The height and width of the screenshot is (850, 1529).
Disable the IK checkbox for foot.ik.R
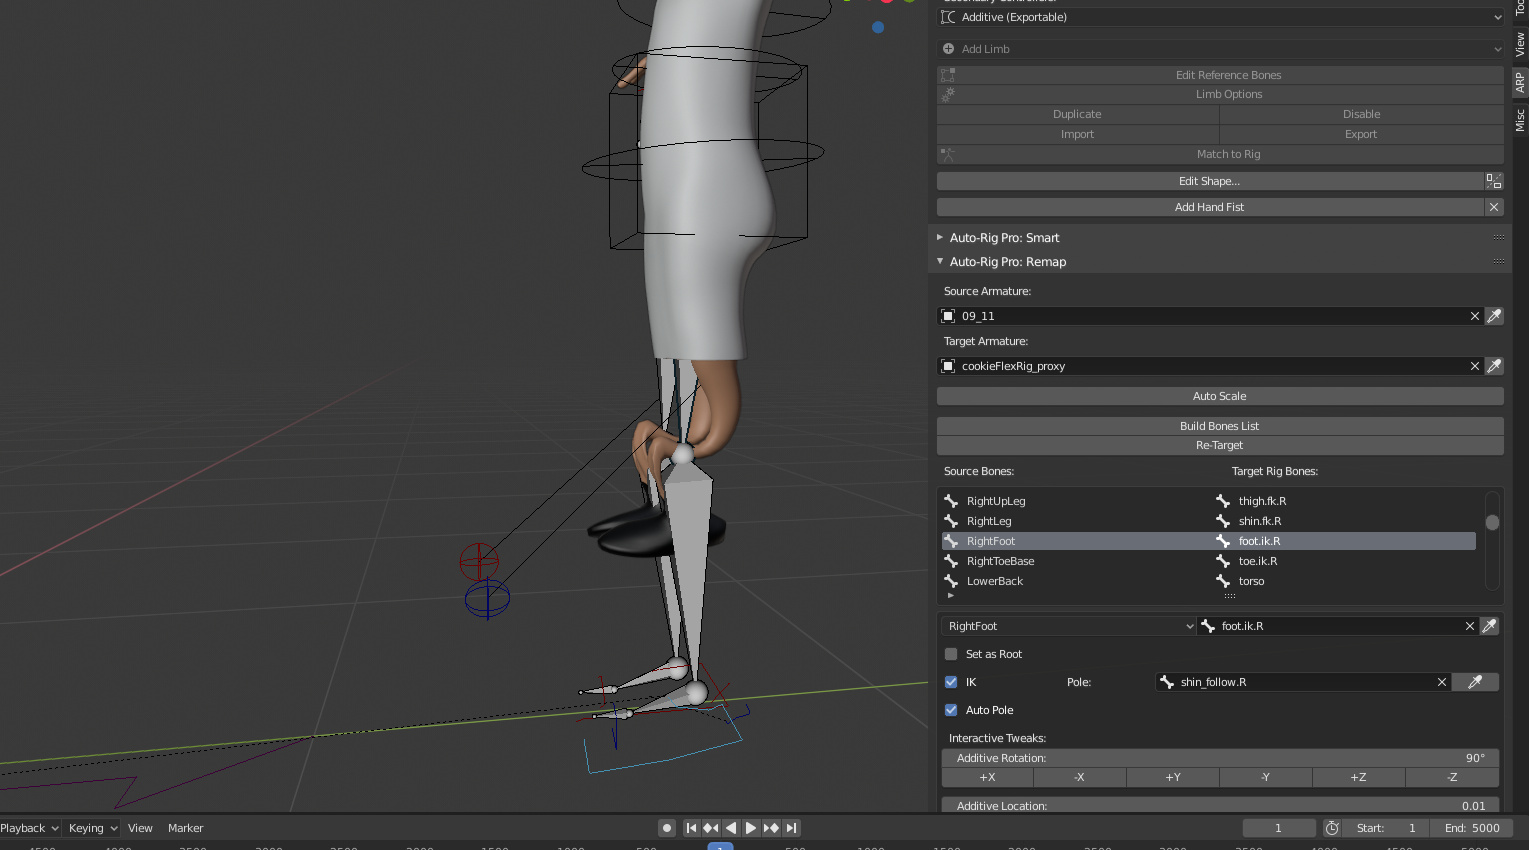click(950, 681)
